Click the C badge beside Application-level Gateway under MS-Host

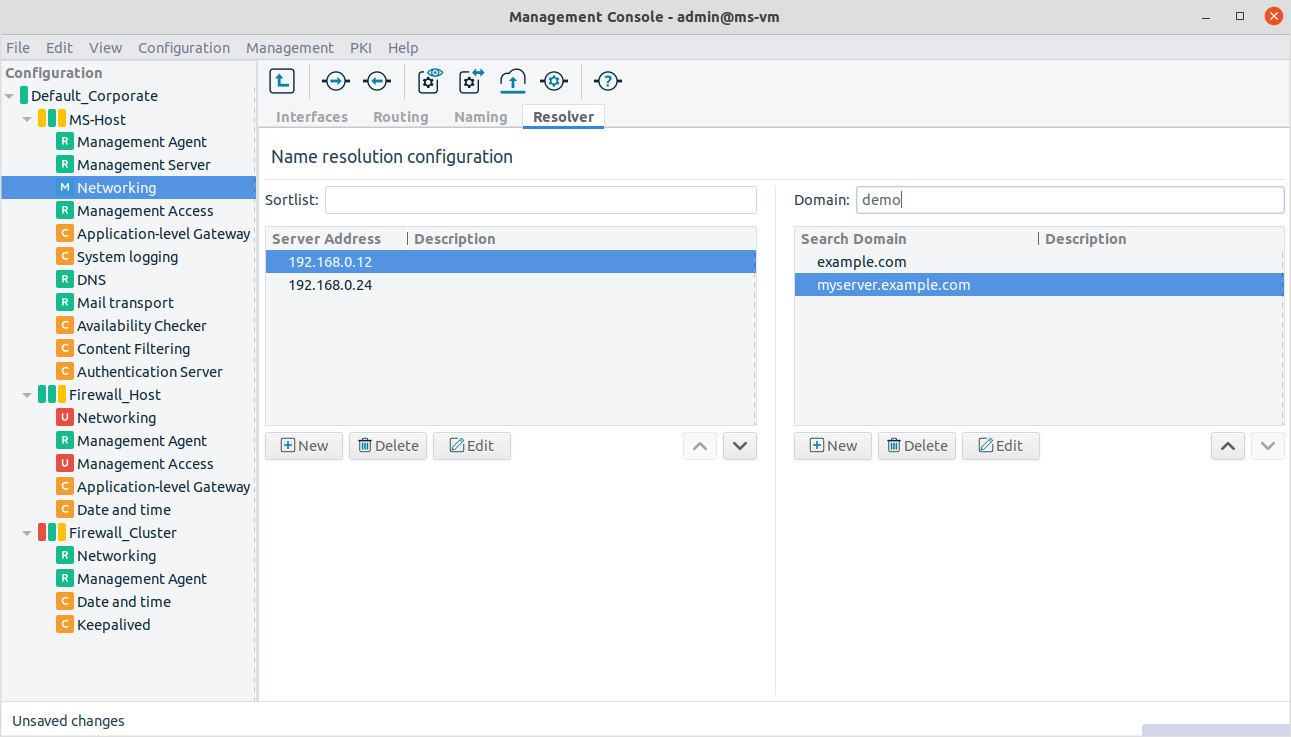(65, 233)
